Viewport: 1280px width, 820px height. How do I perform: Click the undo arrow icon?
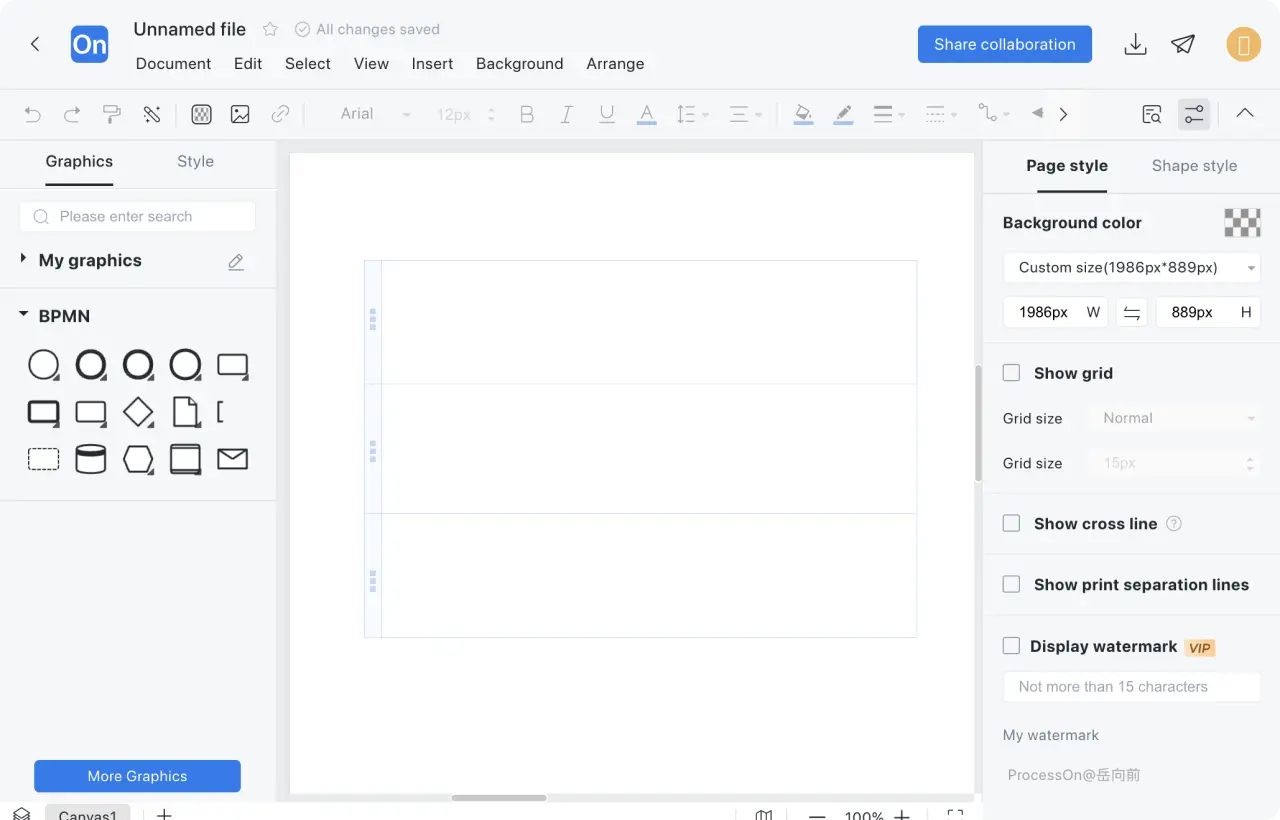[x=33, y=114]
